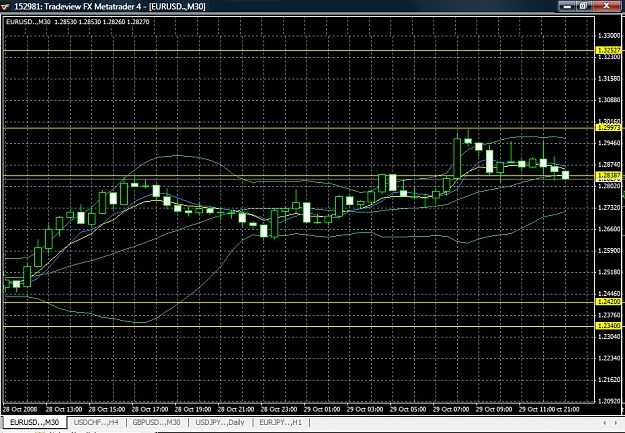The width and height of the screenshot is (625, 433).
Task: Click the 1.29460 price scale value
Action: (609, 143)
